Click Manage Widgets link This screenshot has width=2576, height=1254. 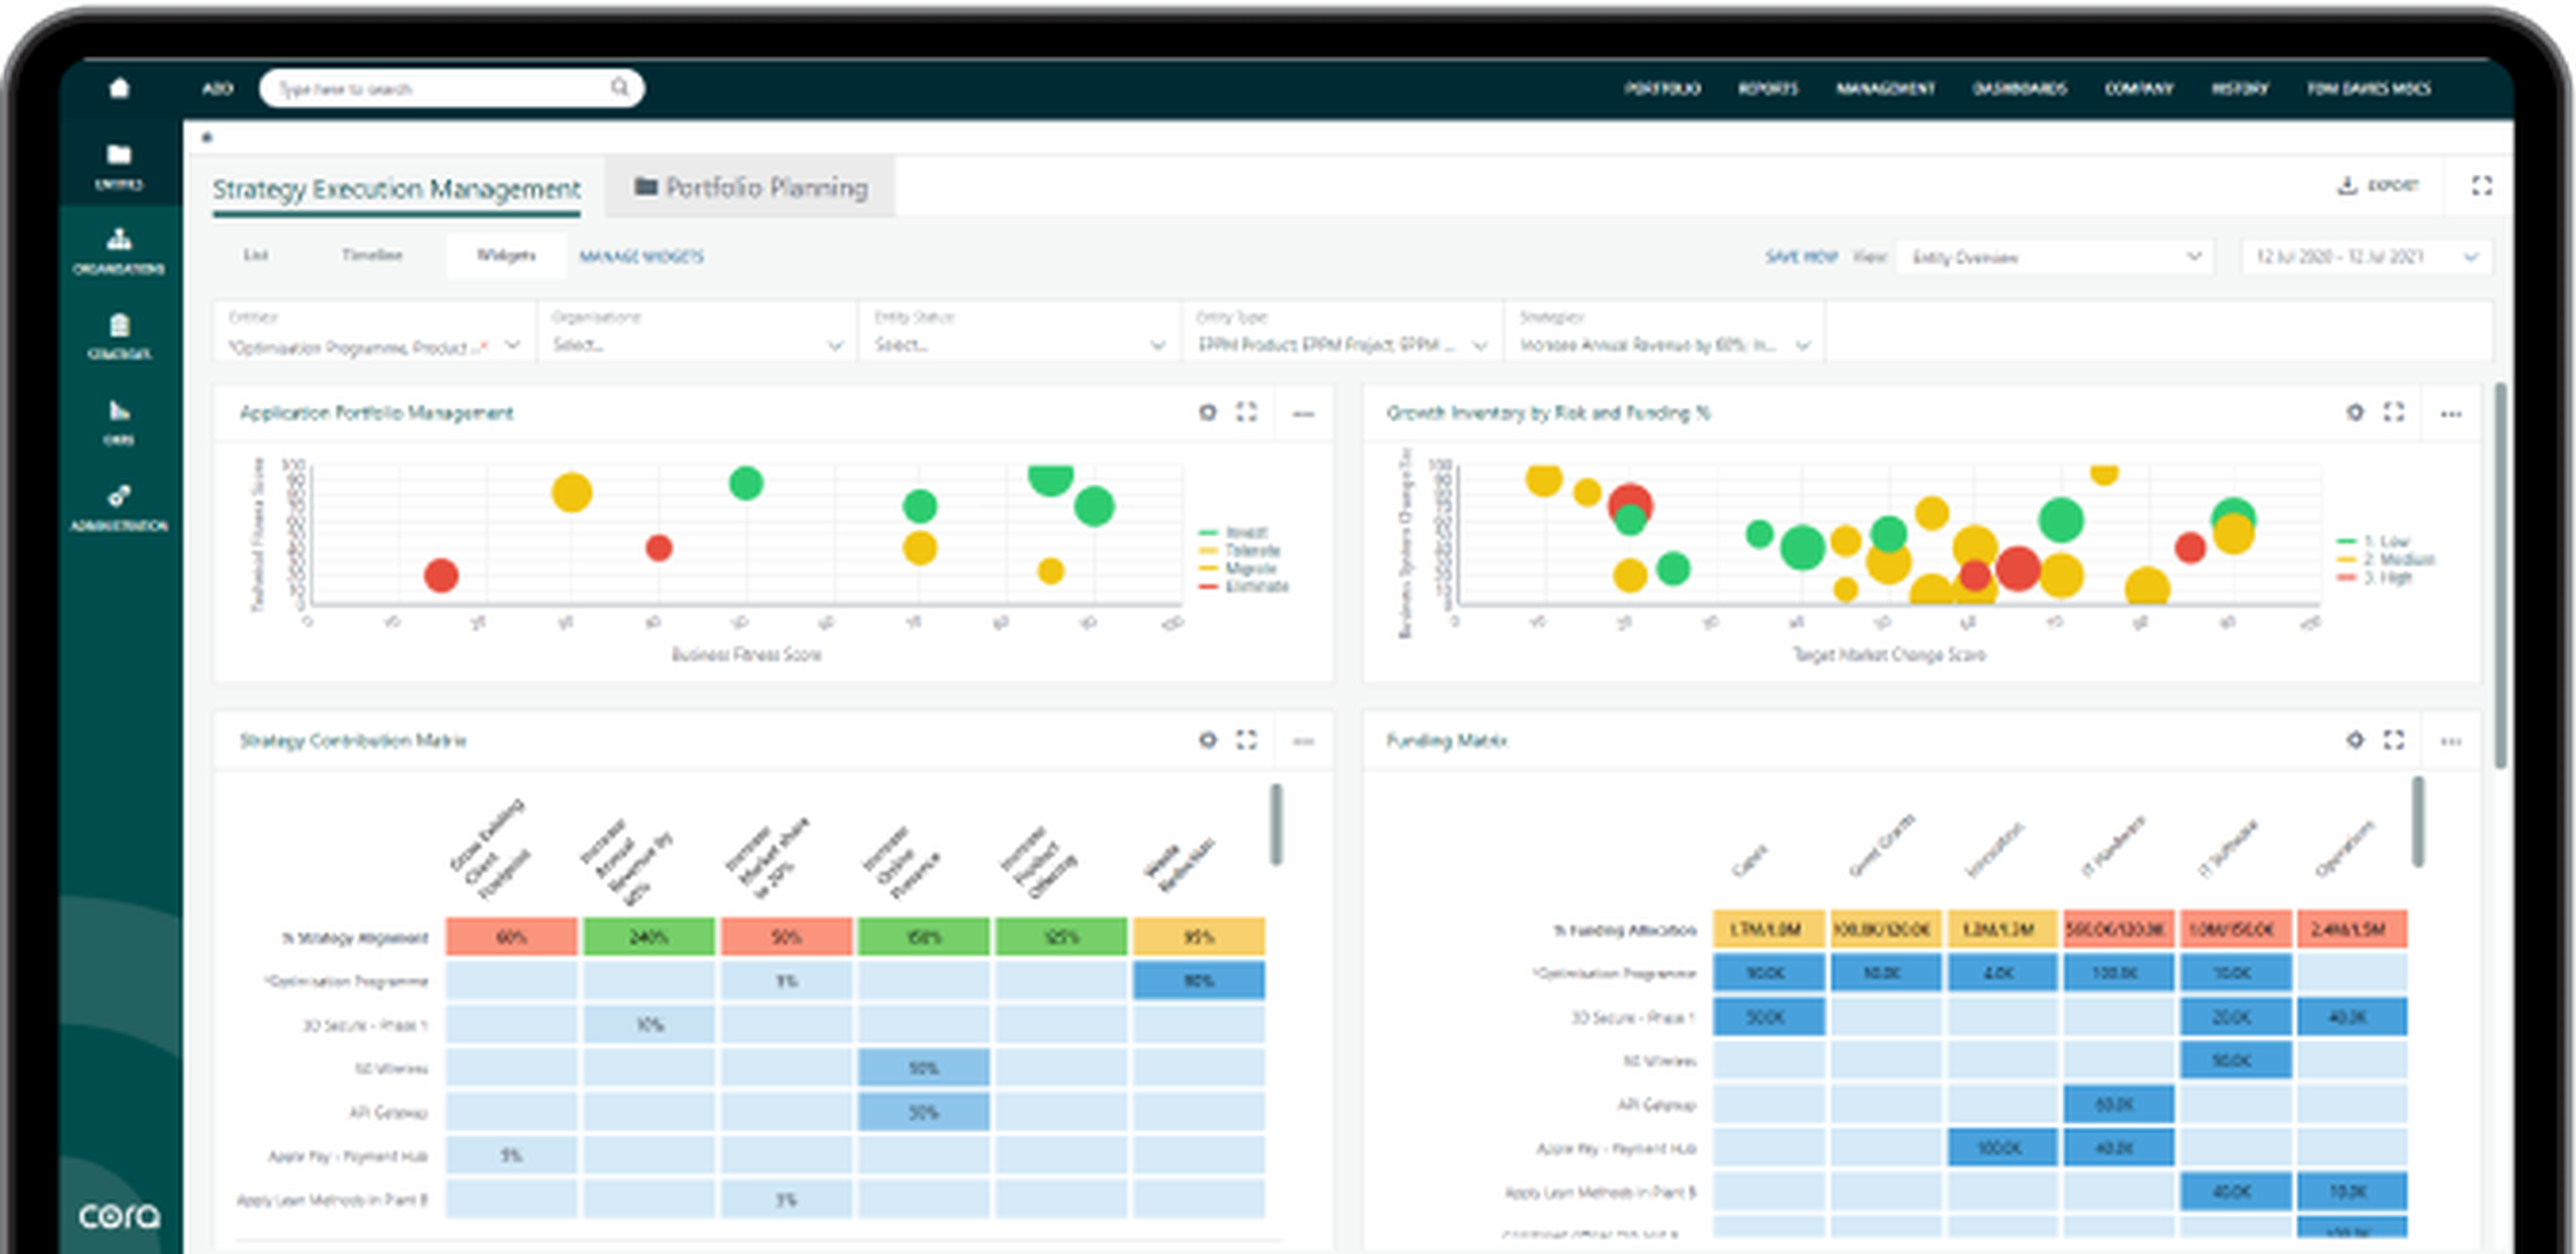[x=641, y=257]
